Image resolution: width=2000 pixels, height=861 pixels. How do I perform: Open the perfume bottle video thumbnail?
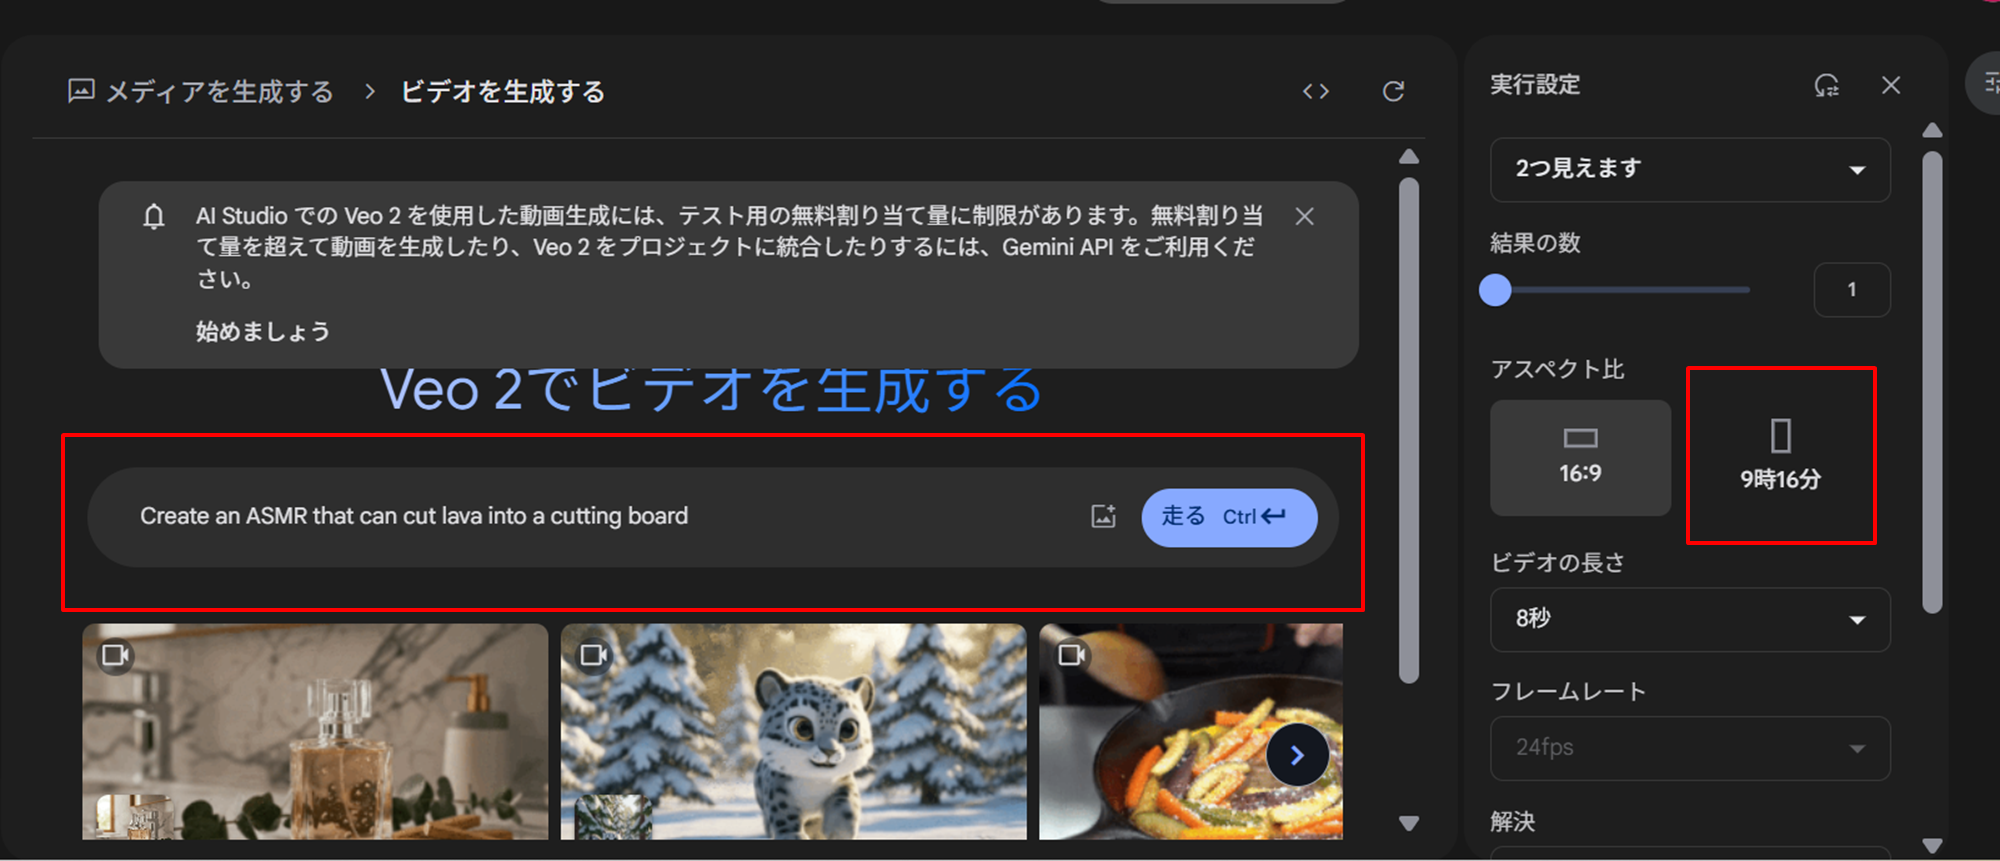point(315,732)
